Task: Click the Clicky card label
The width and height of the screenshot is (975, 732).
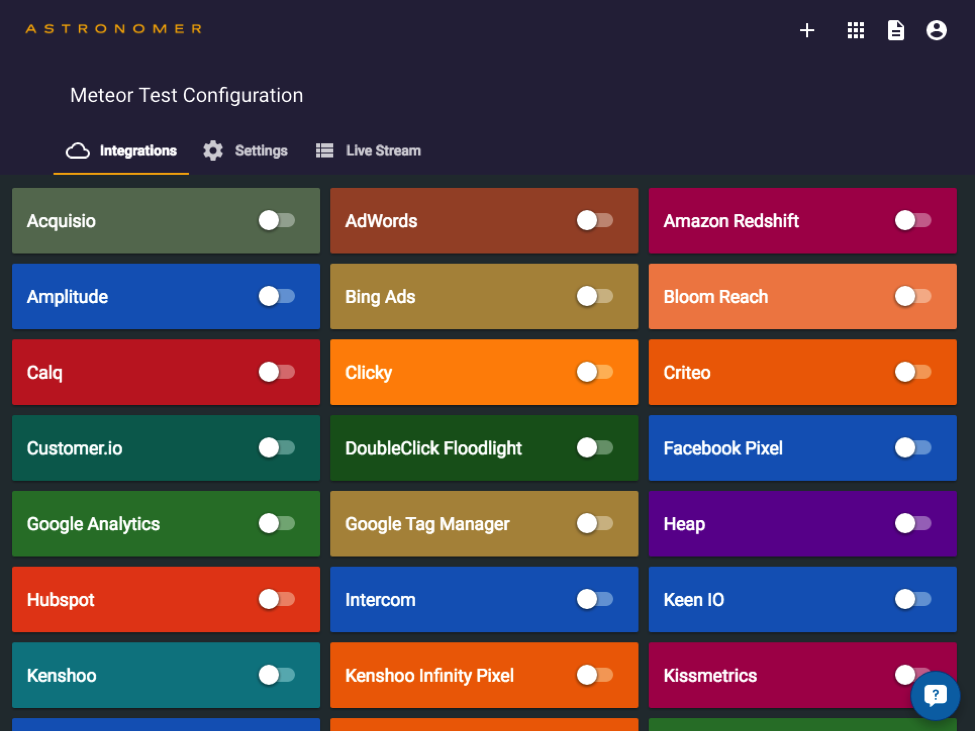Action: (x=369, y=373)
